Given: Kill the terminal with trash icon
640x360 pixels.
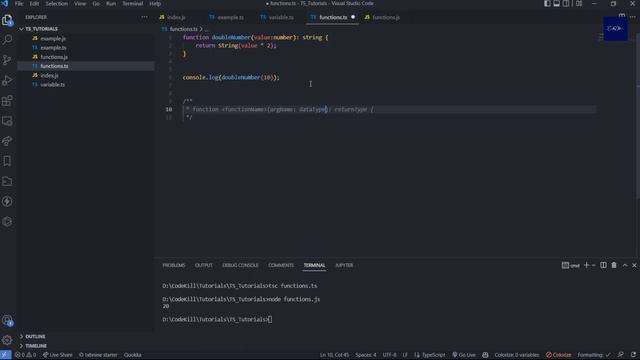Looking at the screenshot, I should point(614,265).
